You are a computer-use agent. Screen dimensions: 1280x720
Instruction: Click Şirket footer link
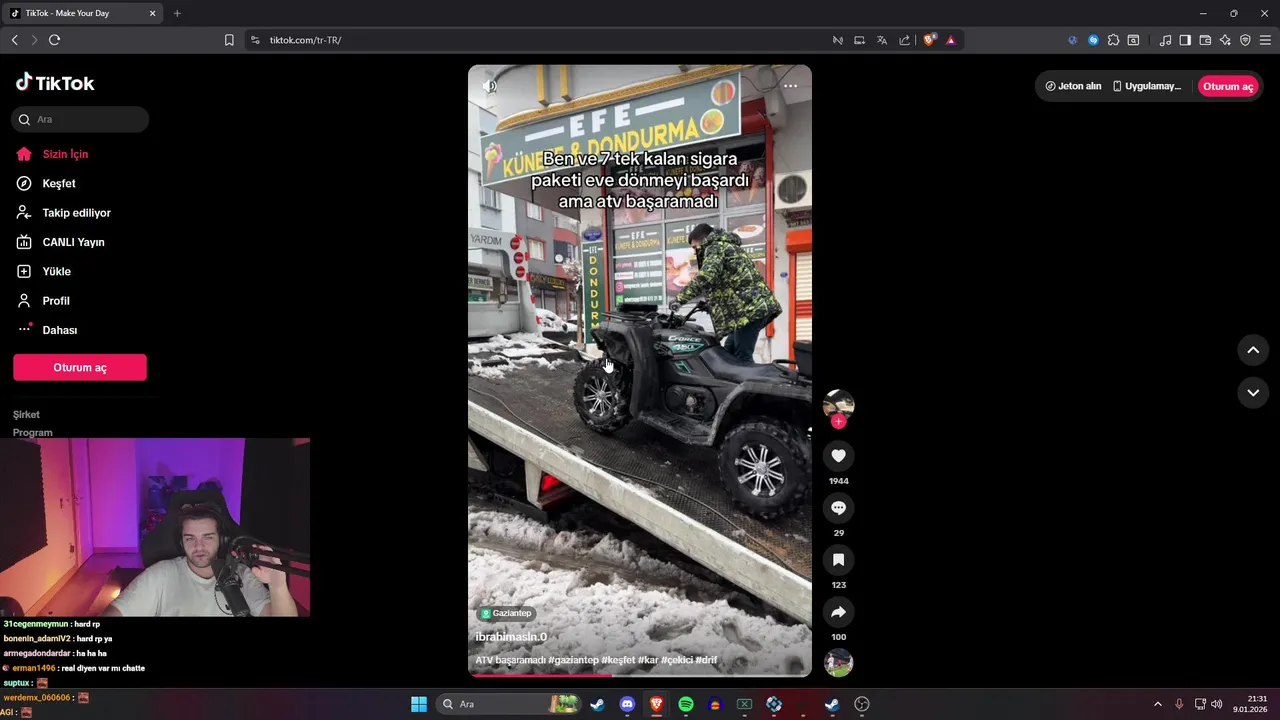[26, 414]
